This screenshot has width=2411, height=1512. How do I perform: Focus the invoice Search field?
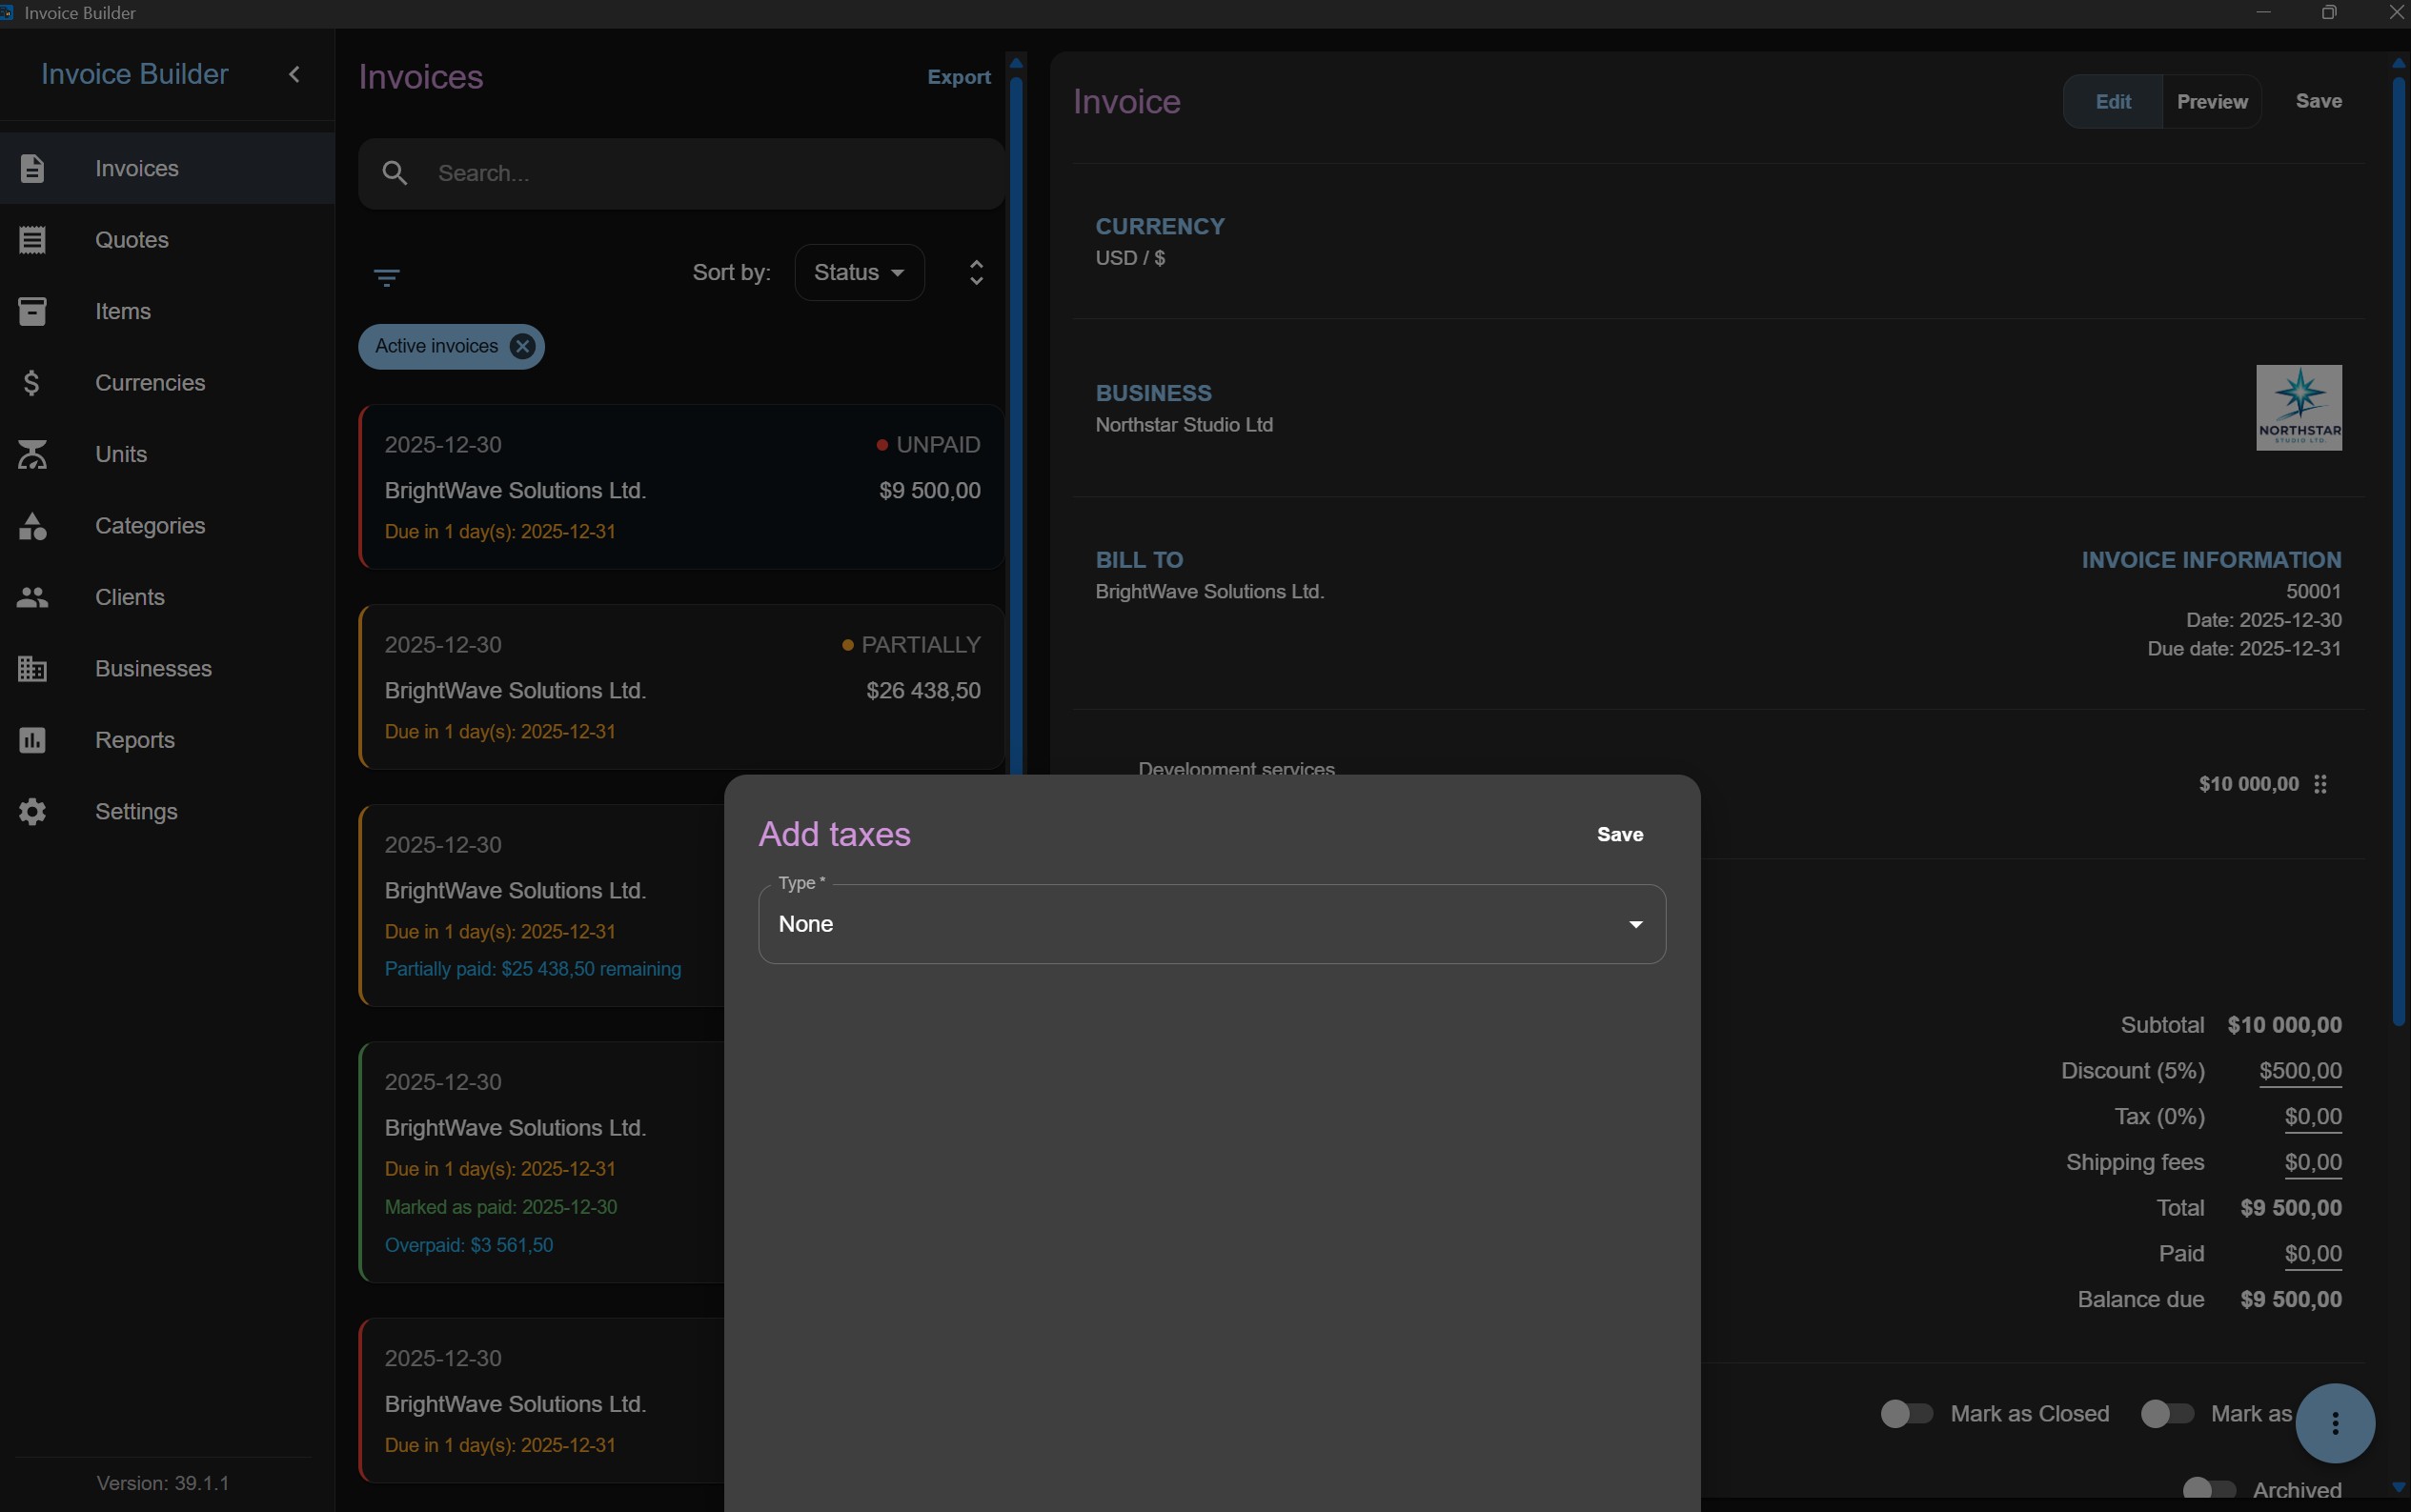pyautogui.click(x=682, y=174)
